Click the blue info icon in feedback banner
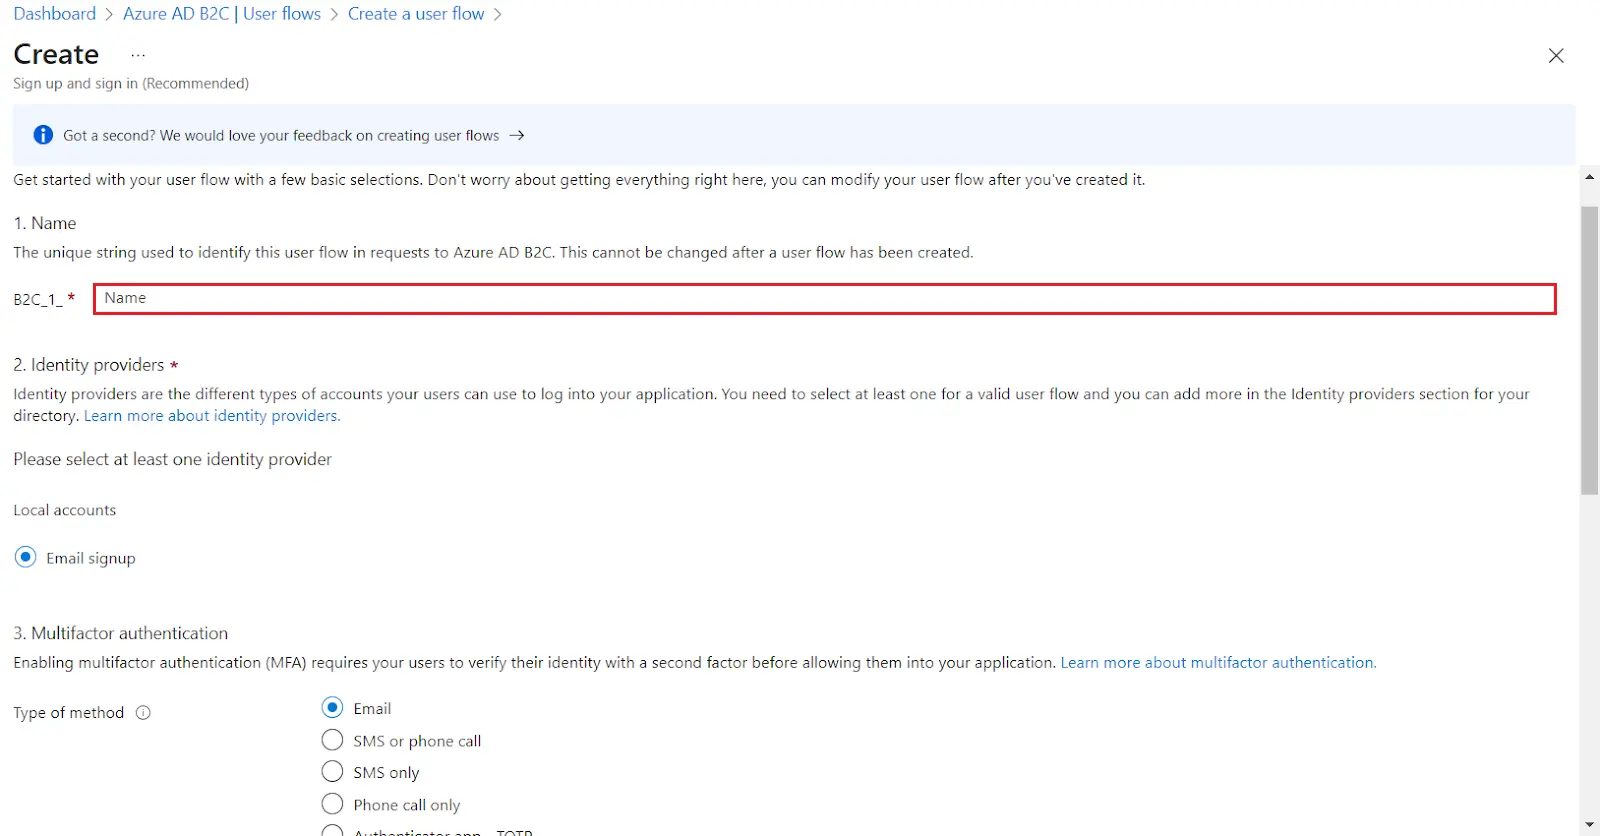This screenshot has width=1600, height=836. click(43, 135)
